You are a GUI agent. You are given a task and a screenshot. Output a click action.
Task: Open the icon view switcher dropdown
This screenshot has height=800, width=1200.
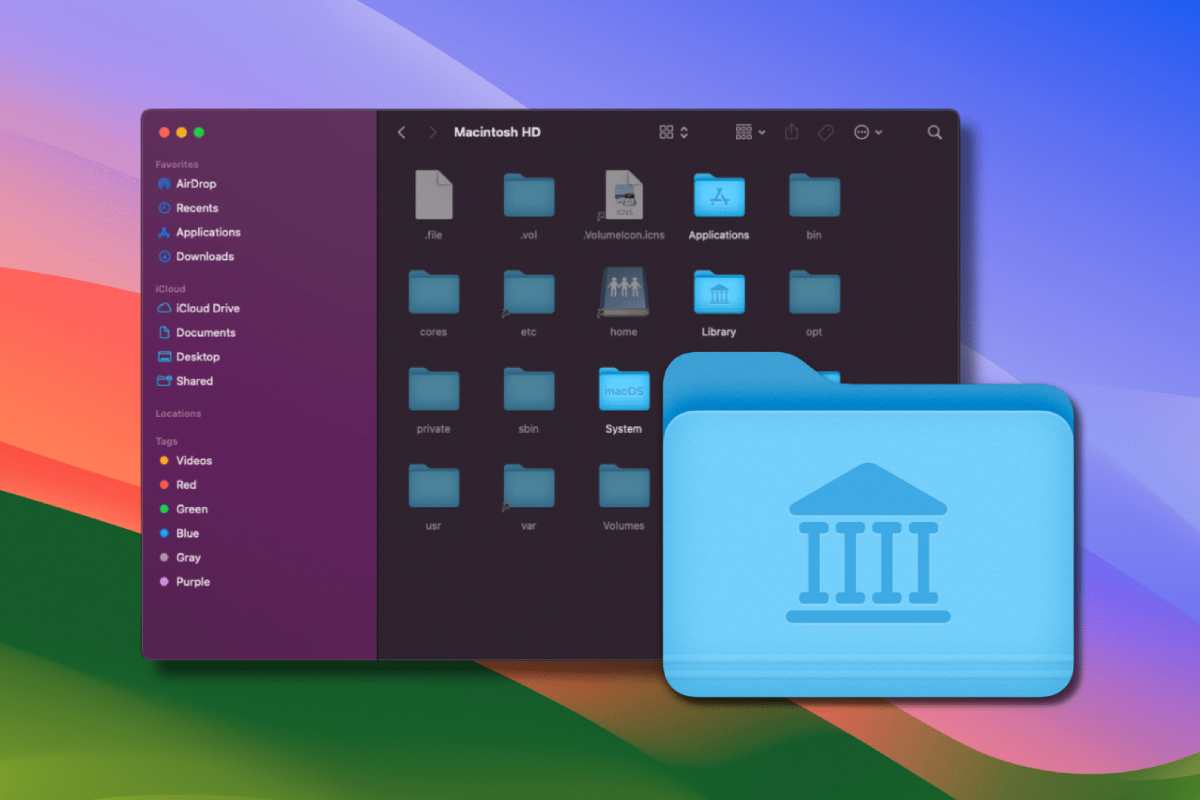point(673,132)
